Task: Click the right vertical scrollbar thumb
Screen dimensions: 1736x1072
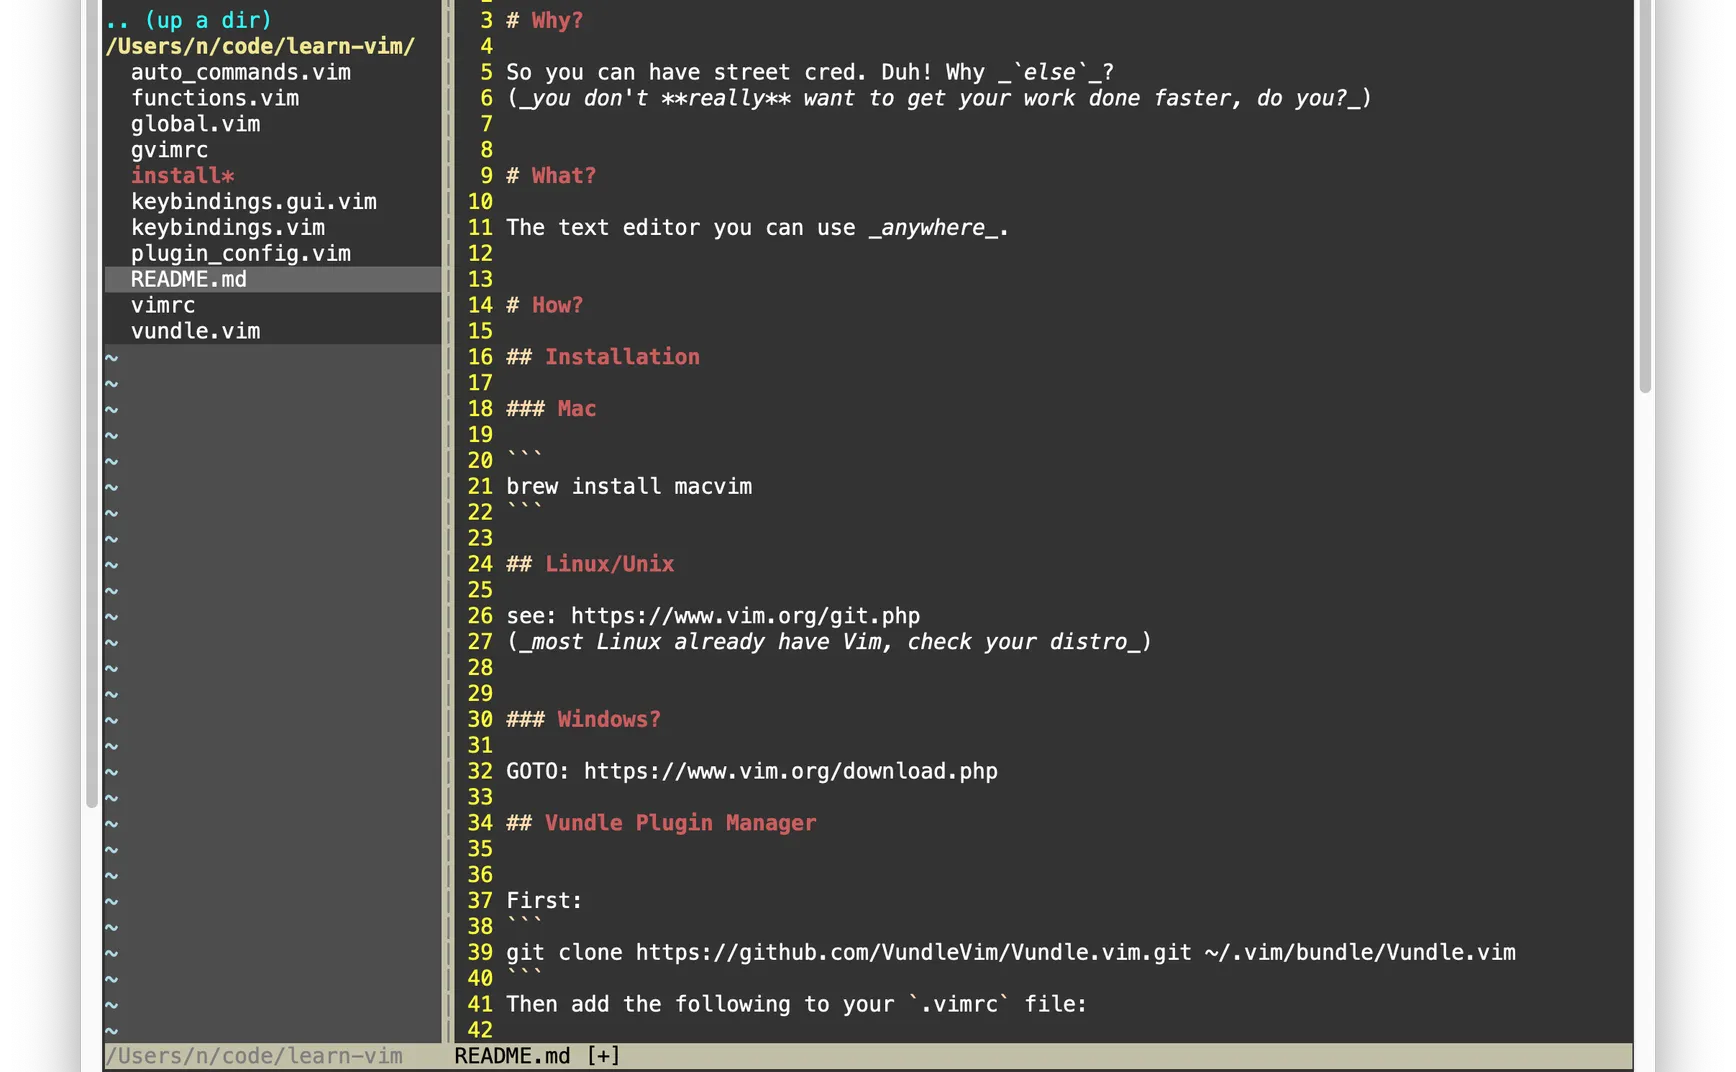Action: (x=1645, y=196)
